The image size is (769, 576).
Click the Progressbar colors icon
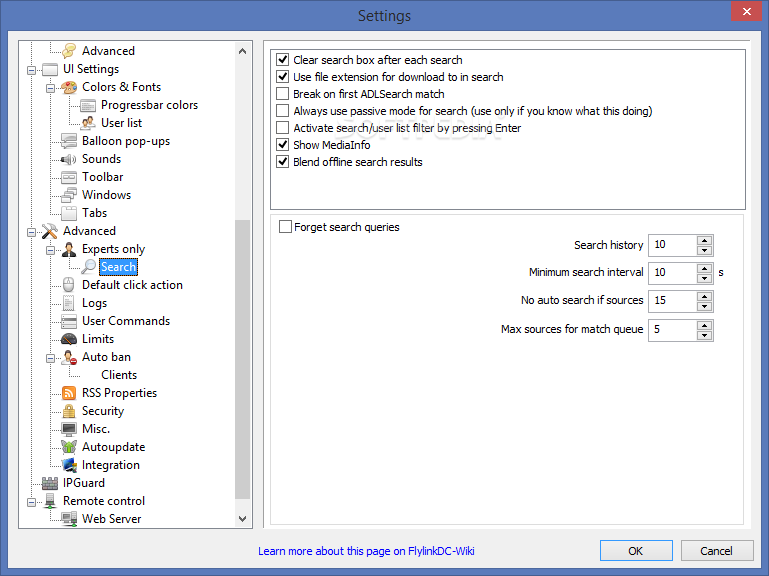[88, 105]
